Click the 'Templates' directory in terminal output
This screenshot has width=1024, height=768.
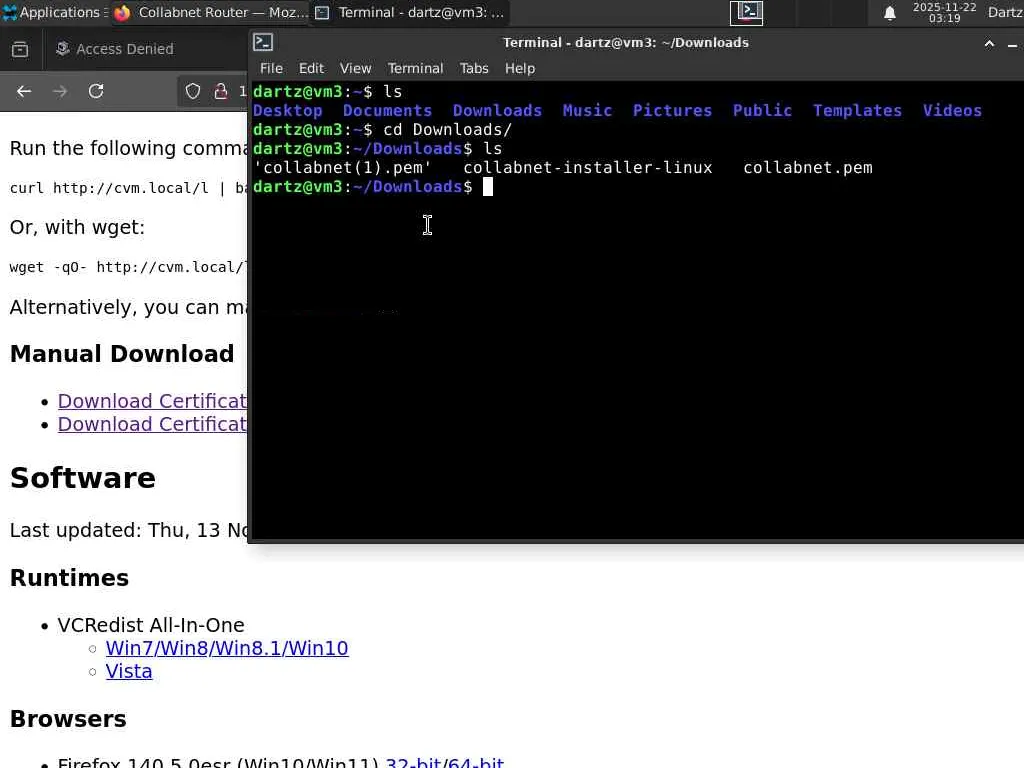857,110
